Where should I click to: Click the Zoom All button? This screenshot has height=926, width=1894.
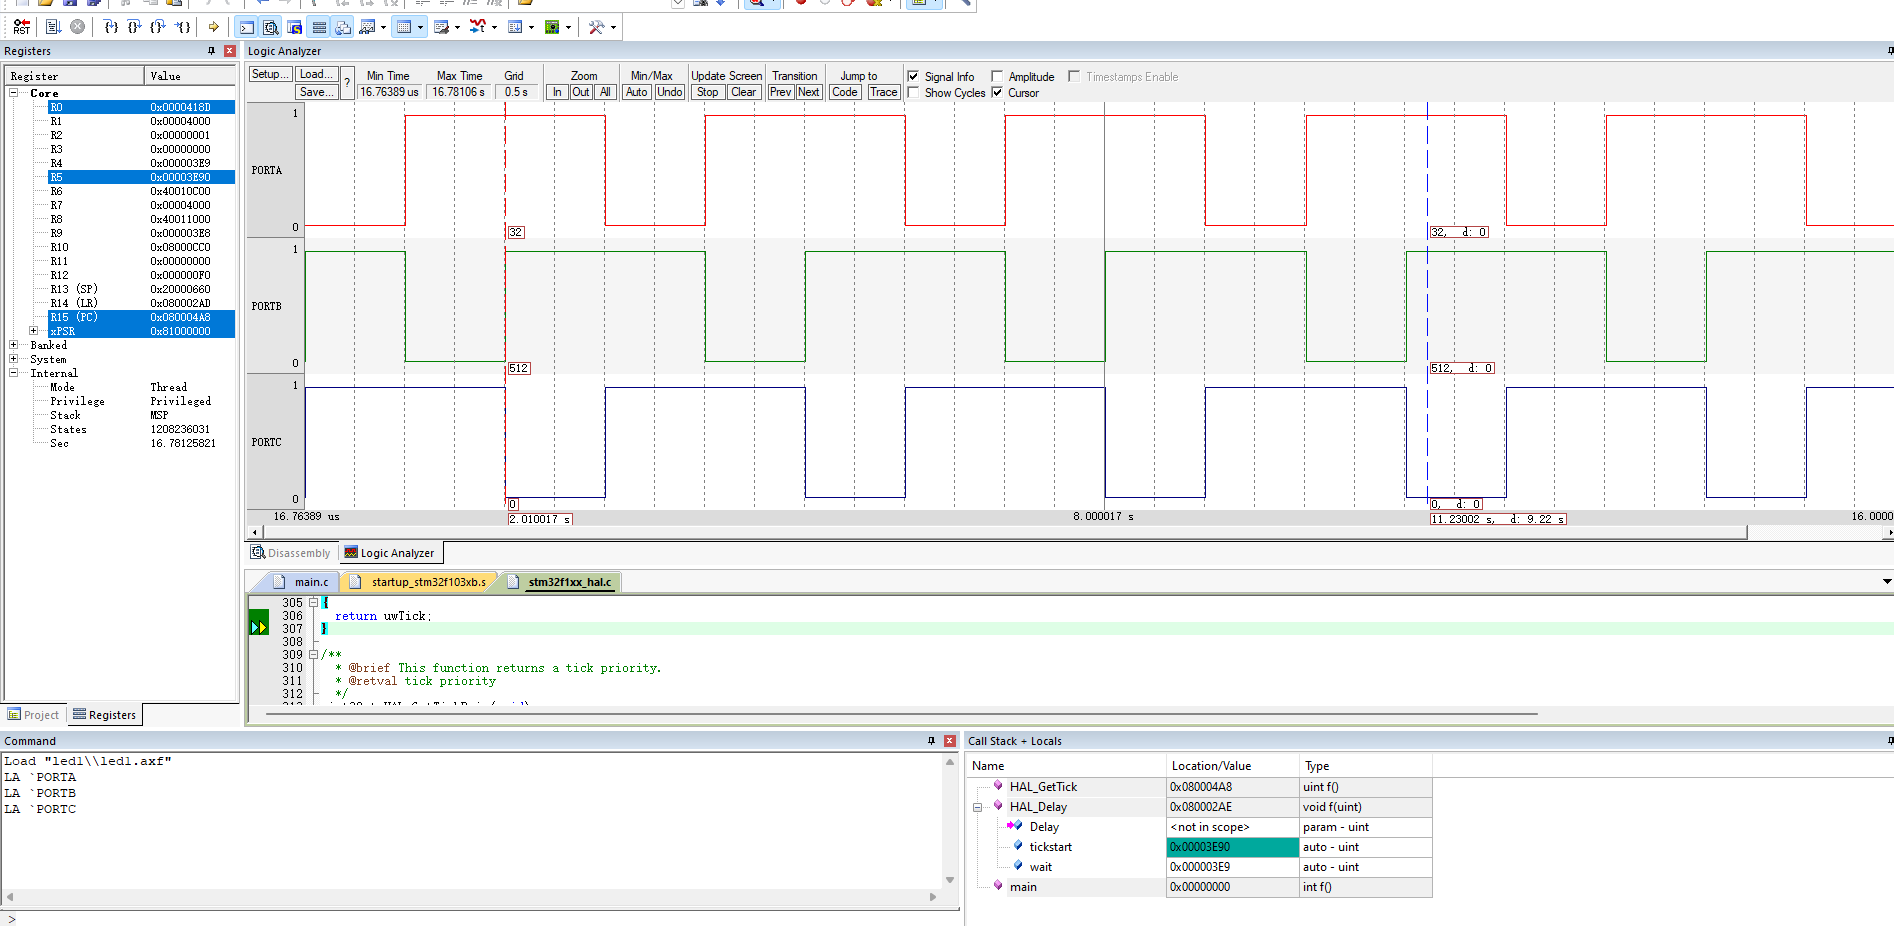605,92
